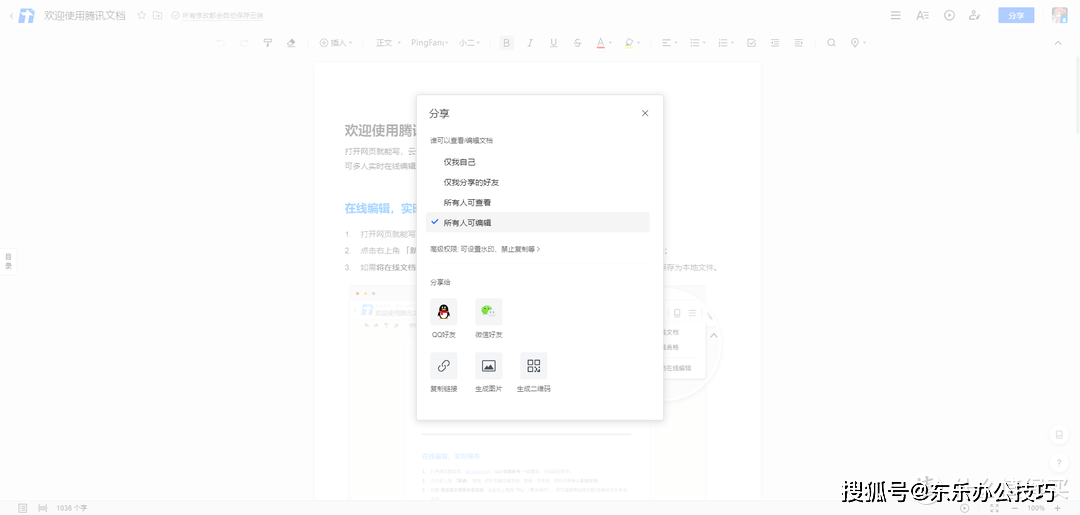Image resolution: width=1080 pixels, height=515 pixels.
Task: Click the 生成二维码 QR code icon
Action: coord(533,366)
